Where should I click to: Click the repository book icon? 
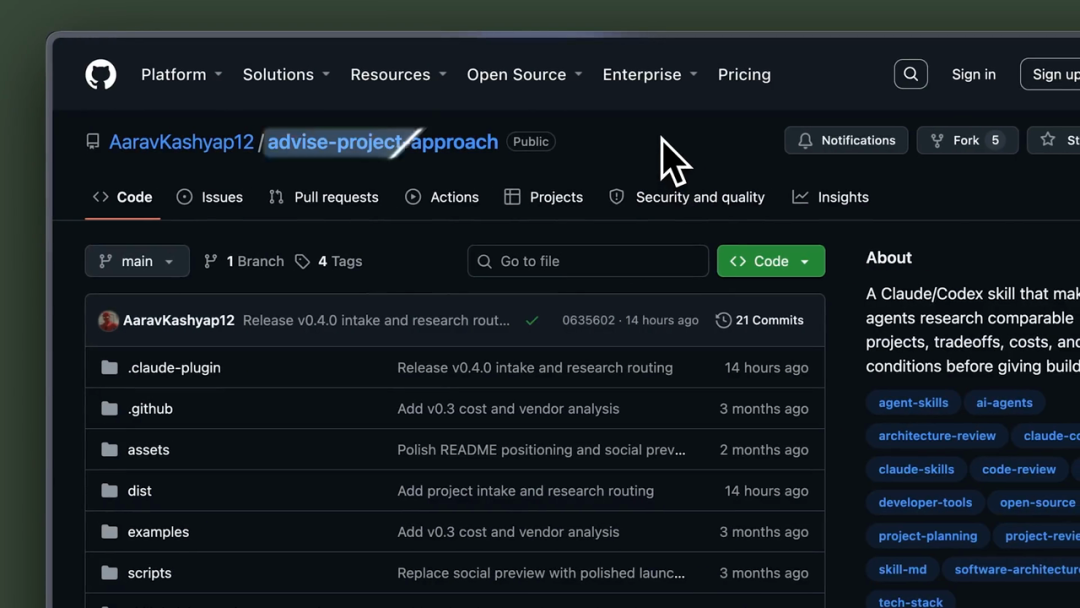click(93, 142)
